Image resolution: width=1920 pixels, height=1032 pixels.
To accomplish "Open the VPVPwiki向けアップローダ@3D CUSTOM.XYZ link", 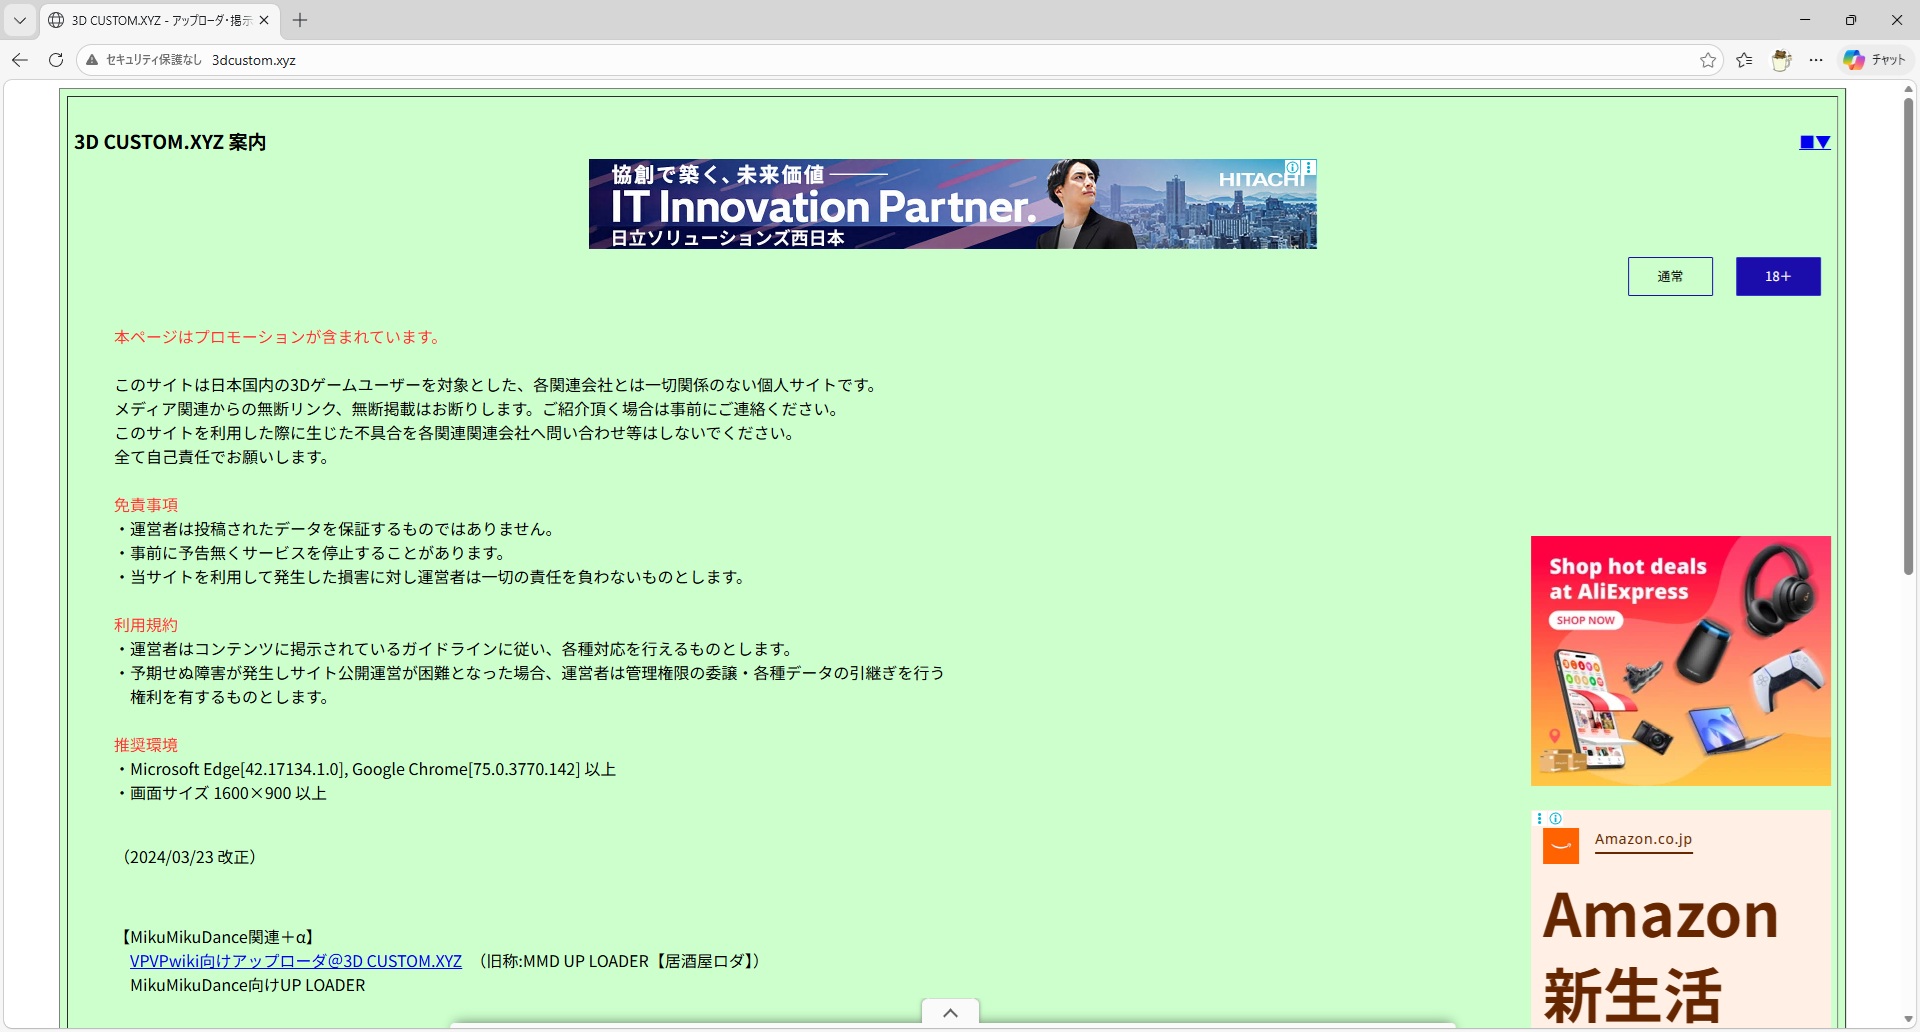I will coord(296,961).
